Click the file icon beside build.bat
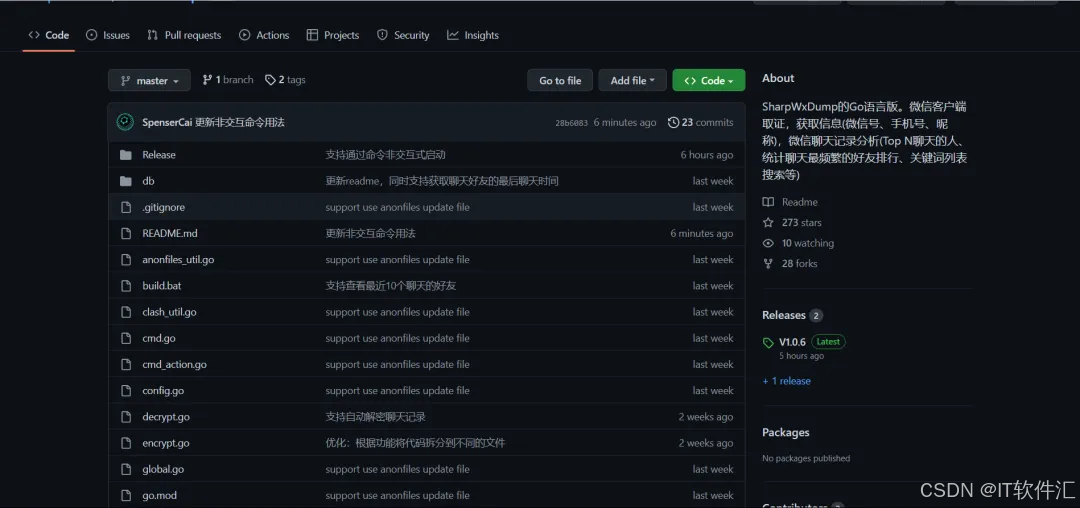 [125, 286]
